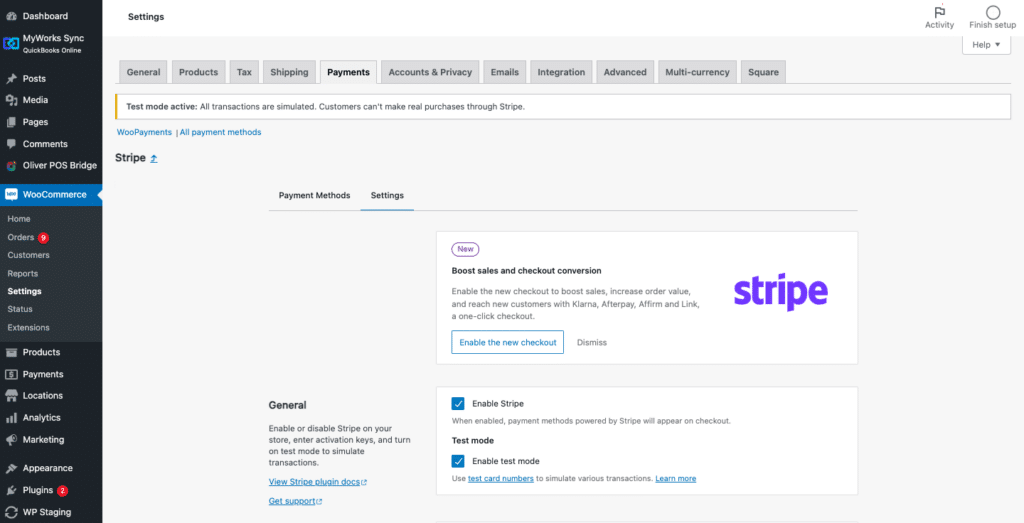Viewport: 1024px width, 523px height.
Task: Click the red Orders count badge
Action: pyautogui.click(x=43, y=238)
